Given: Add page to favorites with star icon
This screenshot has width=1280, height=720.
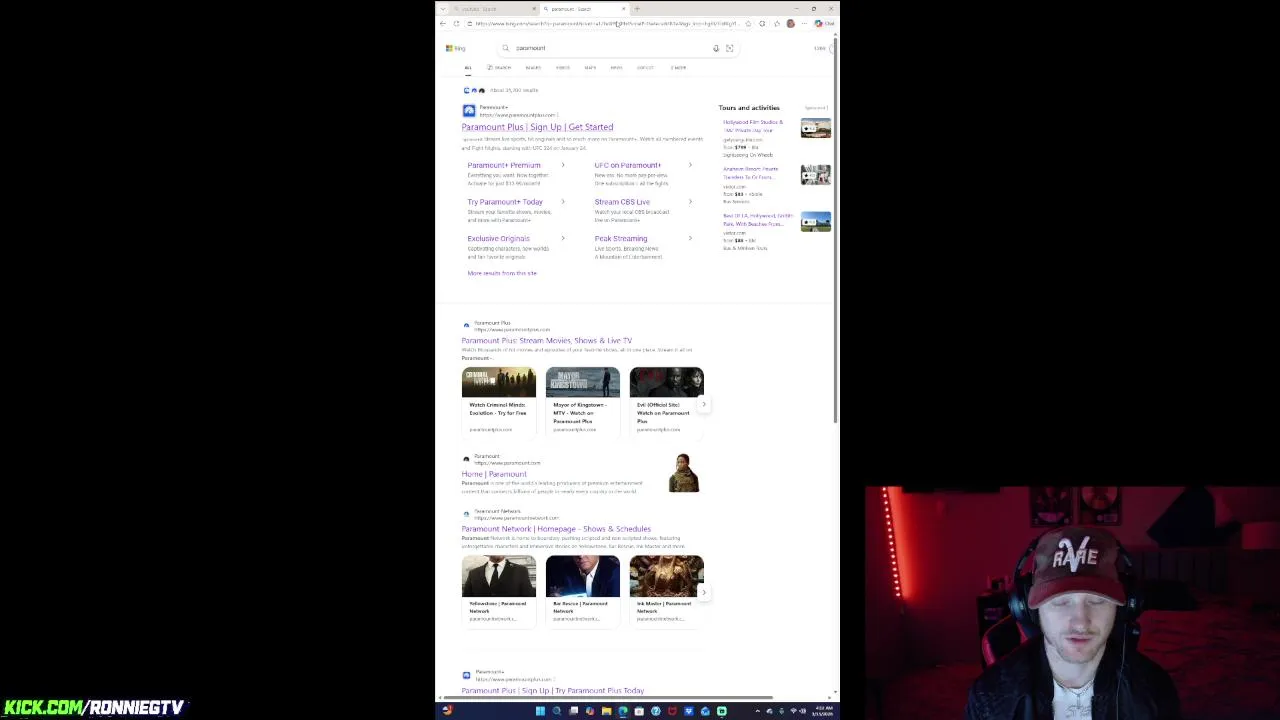Looking at the screenshot, I should pos(748,23).
